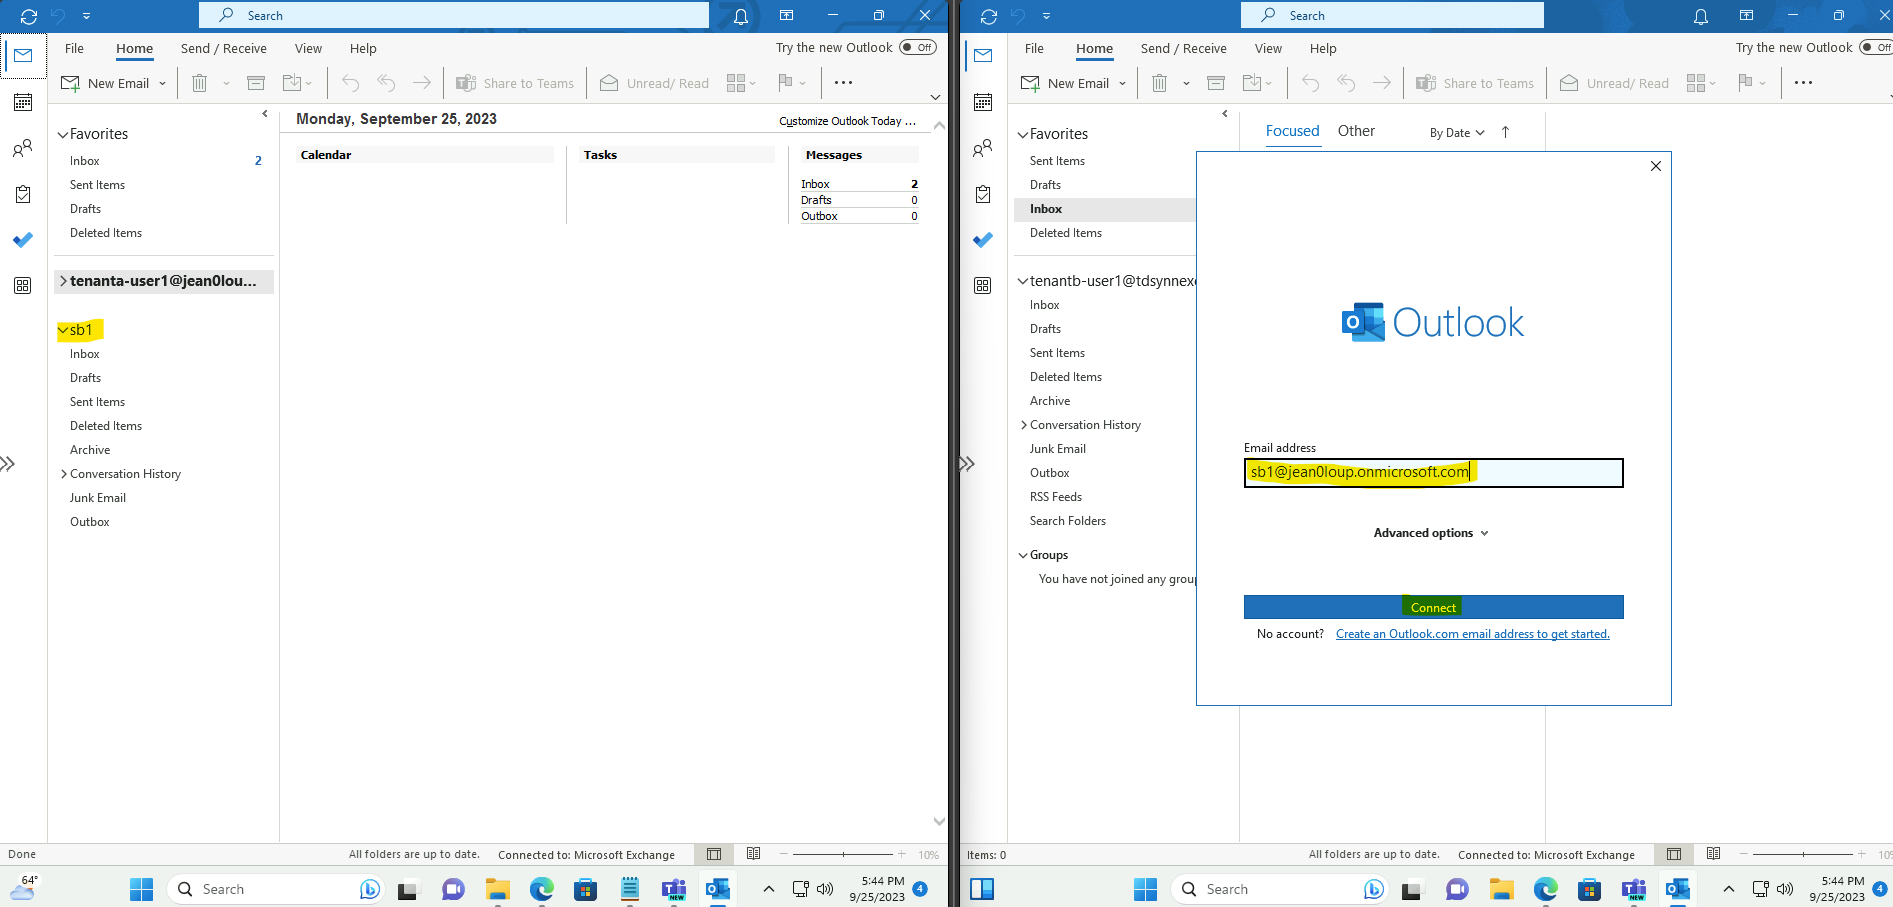
Task: Click notification bell in left Outlook title bar
Action: (741, 16)
